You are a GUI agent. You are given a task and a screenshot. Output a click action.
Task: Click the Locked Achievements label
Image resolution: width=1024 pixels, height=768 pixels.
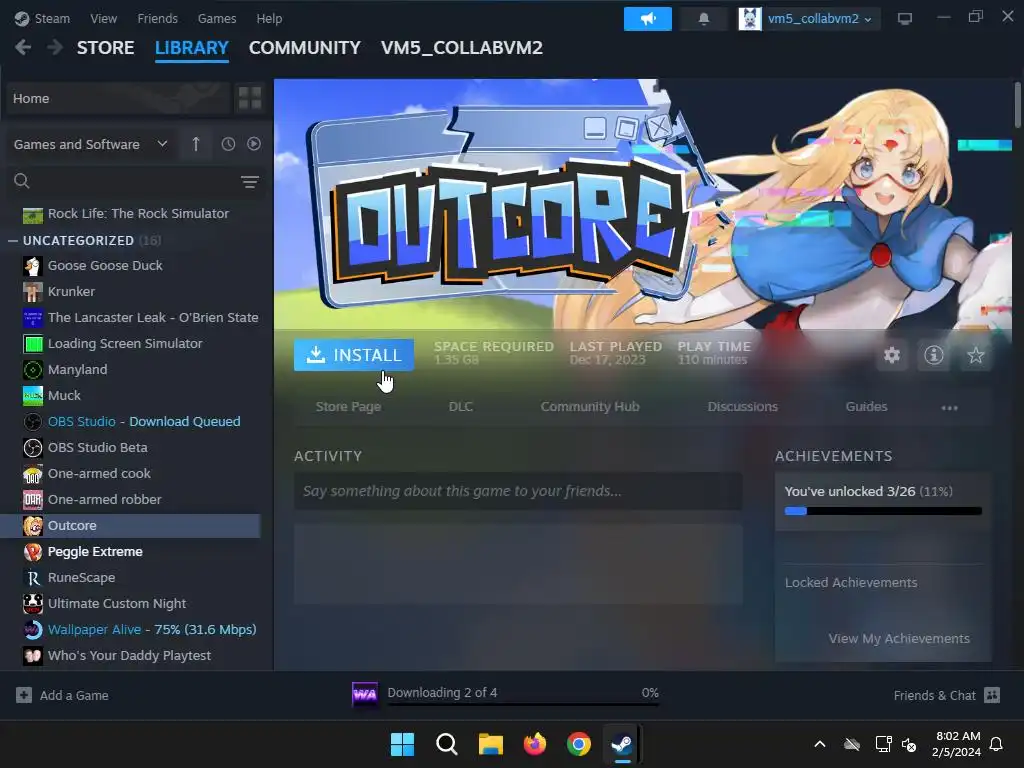851,583
